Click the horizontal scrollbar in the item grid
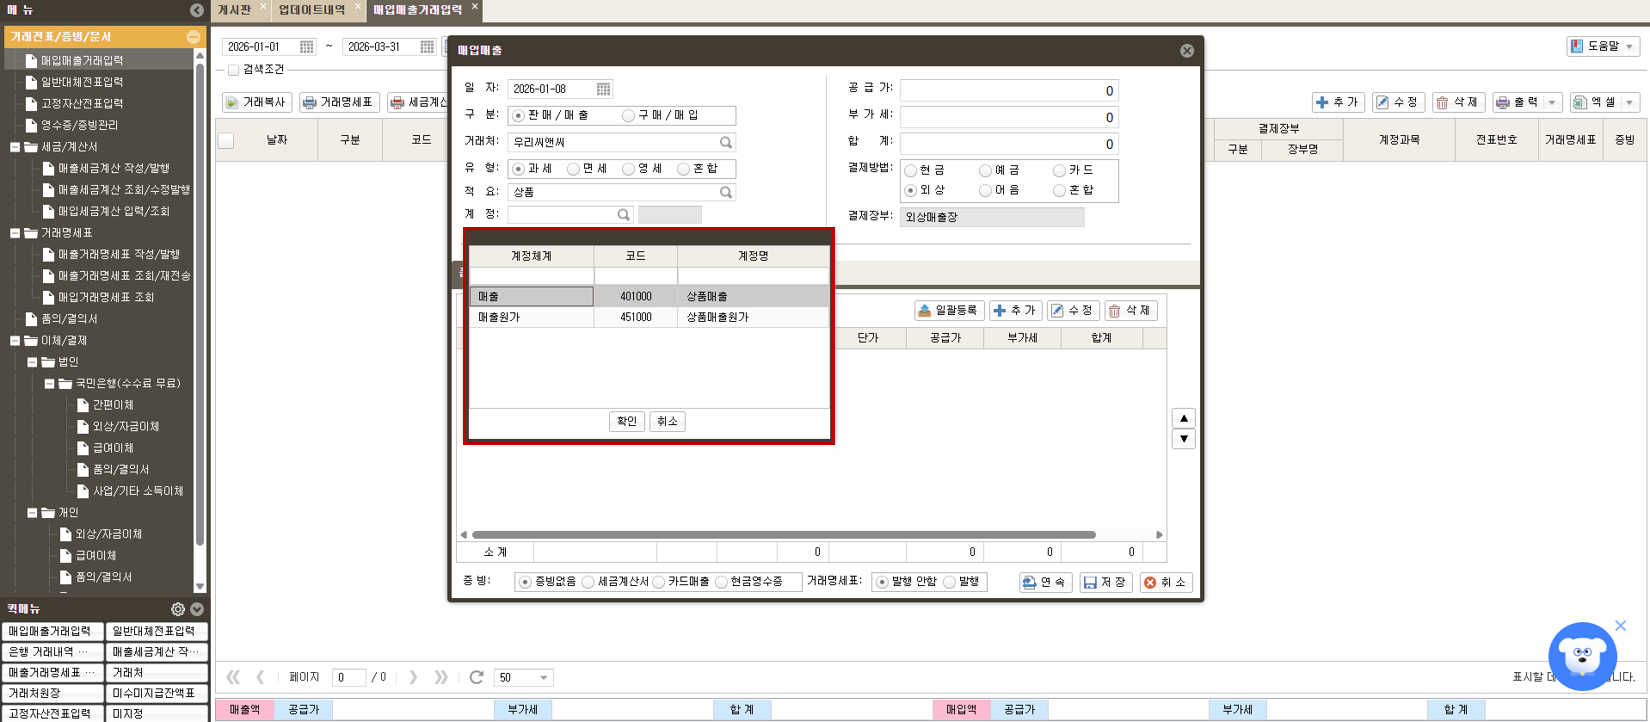This screenshot has width=1650, height=722. click(x=784, y=535)
